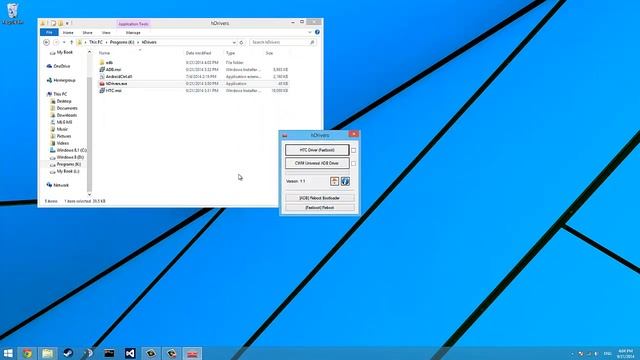Open the Quick Access Toolbar dropdown
The height and width of the screenshot is (360, 640).
pos(67,23)
